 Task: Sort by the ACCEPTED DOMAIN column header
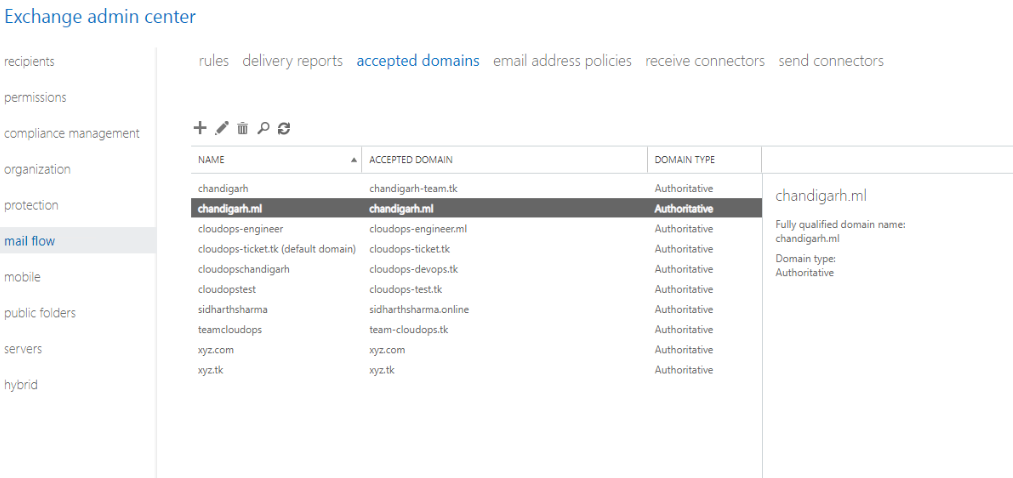411,160
